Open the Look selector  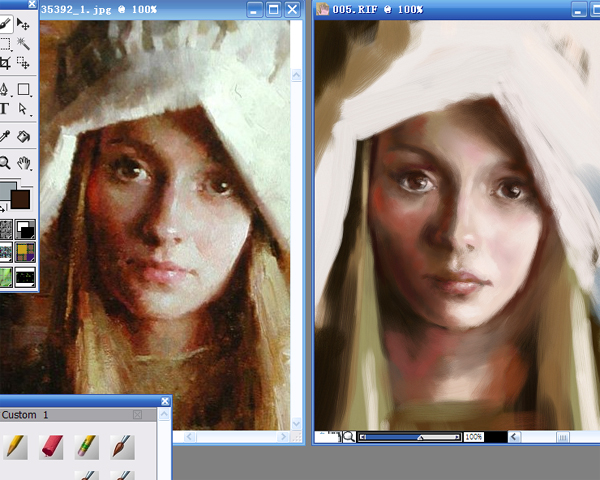(6, 277)
